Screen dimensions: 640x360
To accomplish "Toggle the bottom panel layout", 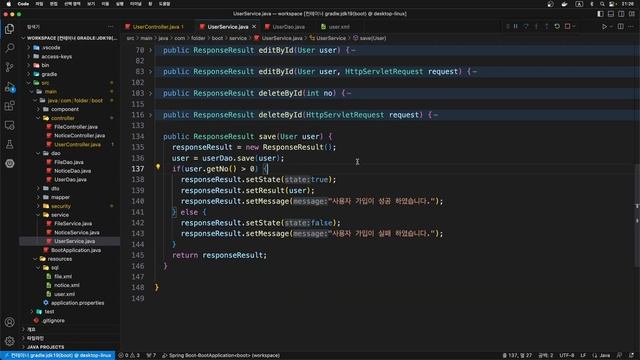I will 611,14.
